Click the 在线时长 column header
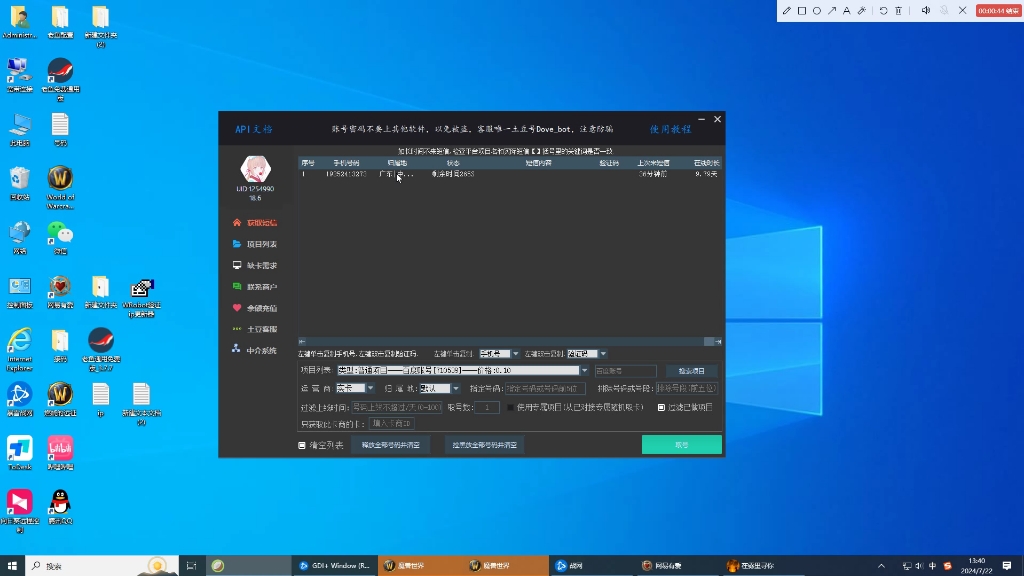1024x576 pixels. [705, 163]
